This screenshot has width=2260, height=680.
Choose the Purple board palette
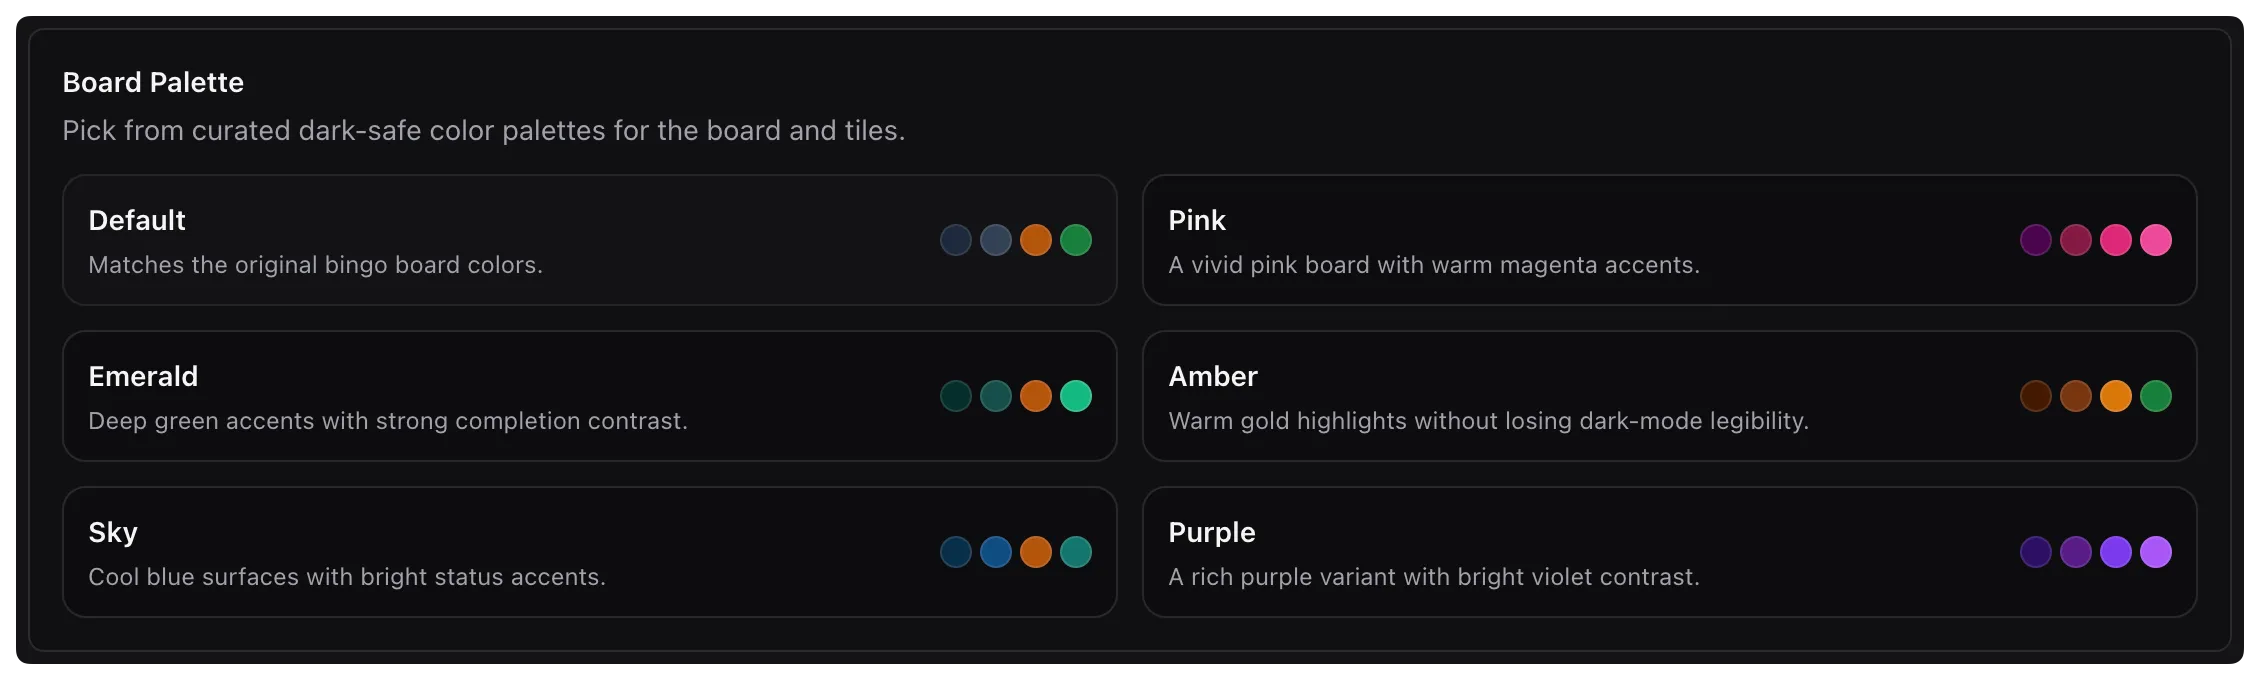point(1500,552)
